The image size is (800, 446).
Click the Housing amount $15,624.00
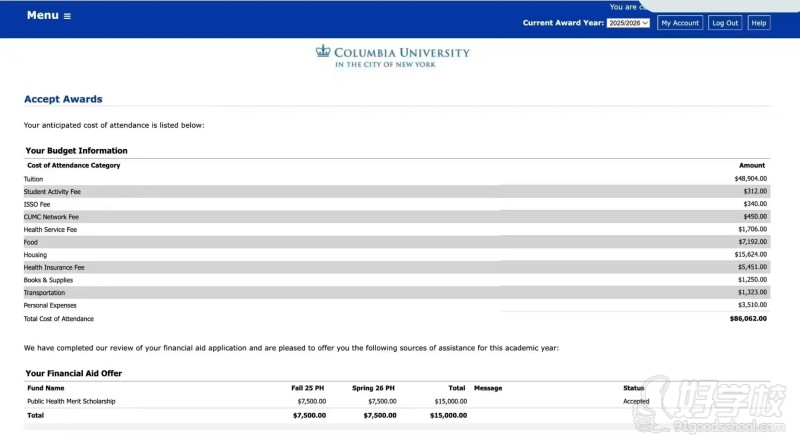750,255
